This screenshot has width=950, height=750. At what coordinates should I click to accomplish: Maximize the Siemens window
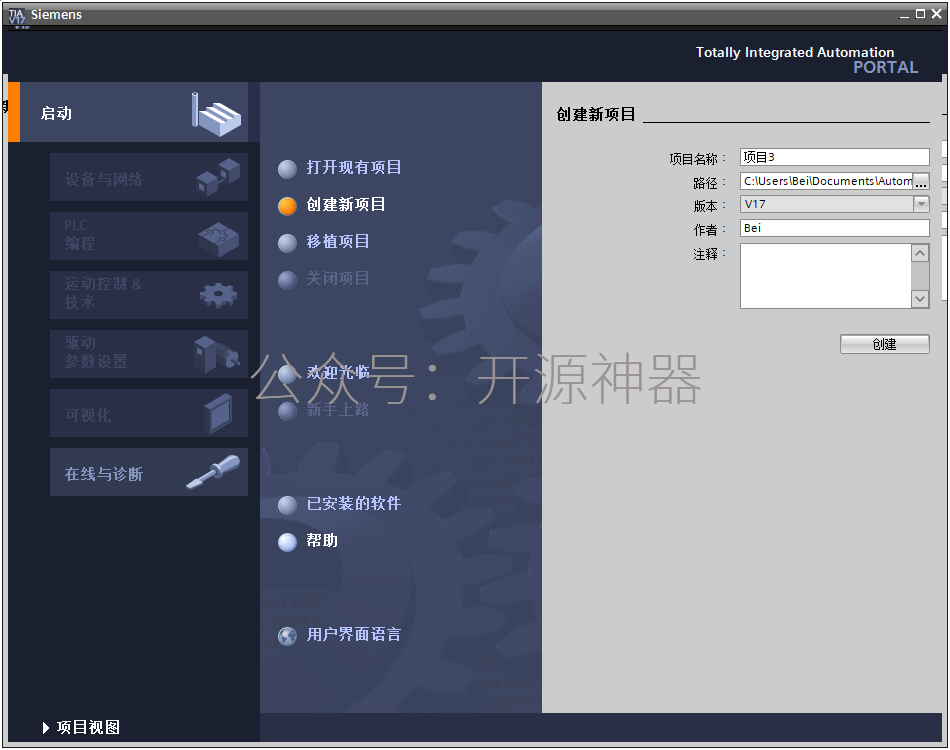coord(920,14)
